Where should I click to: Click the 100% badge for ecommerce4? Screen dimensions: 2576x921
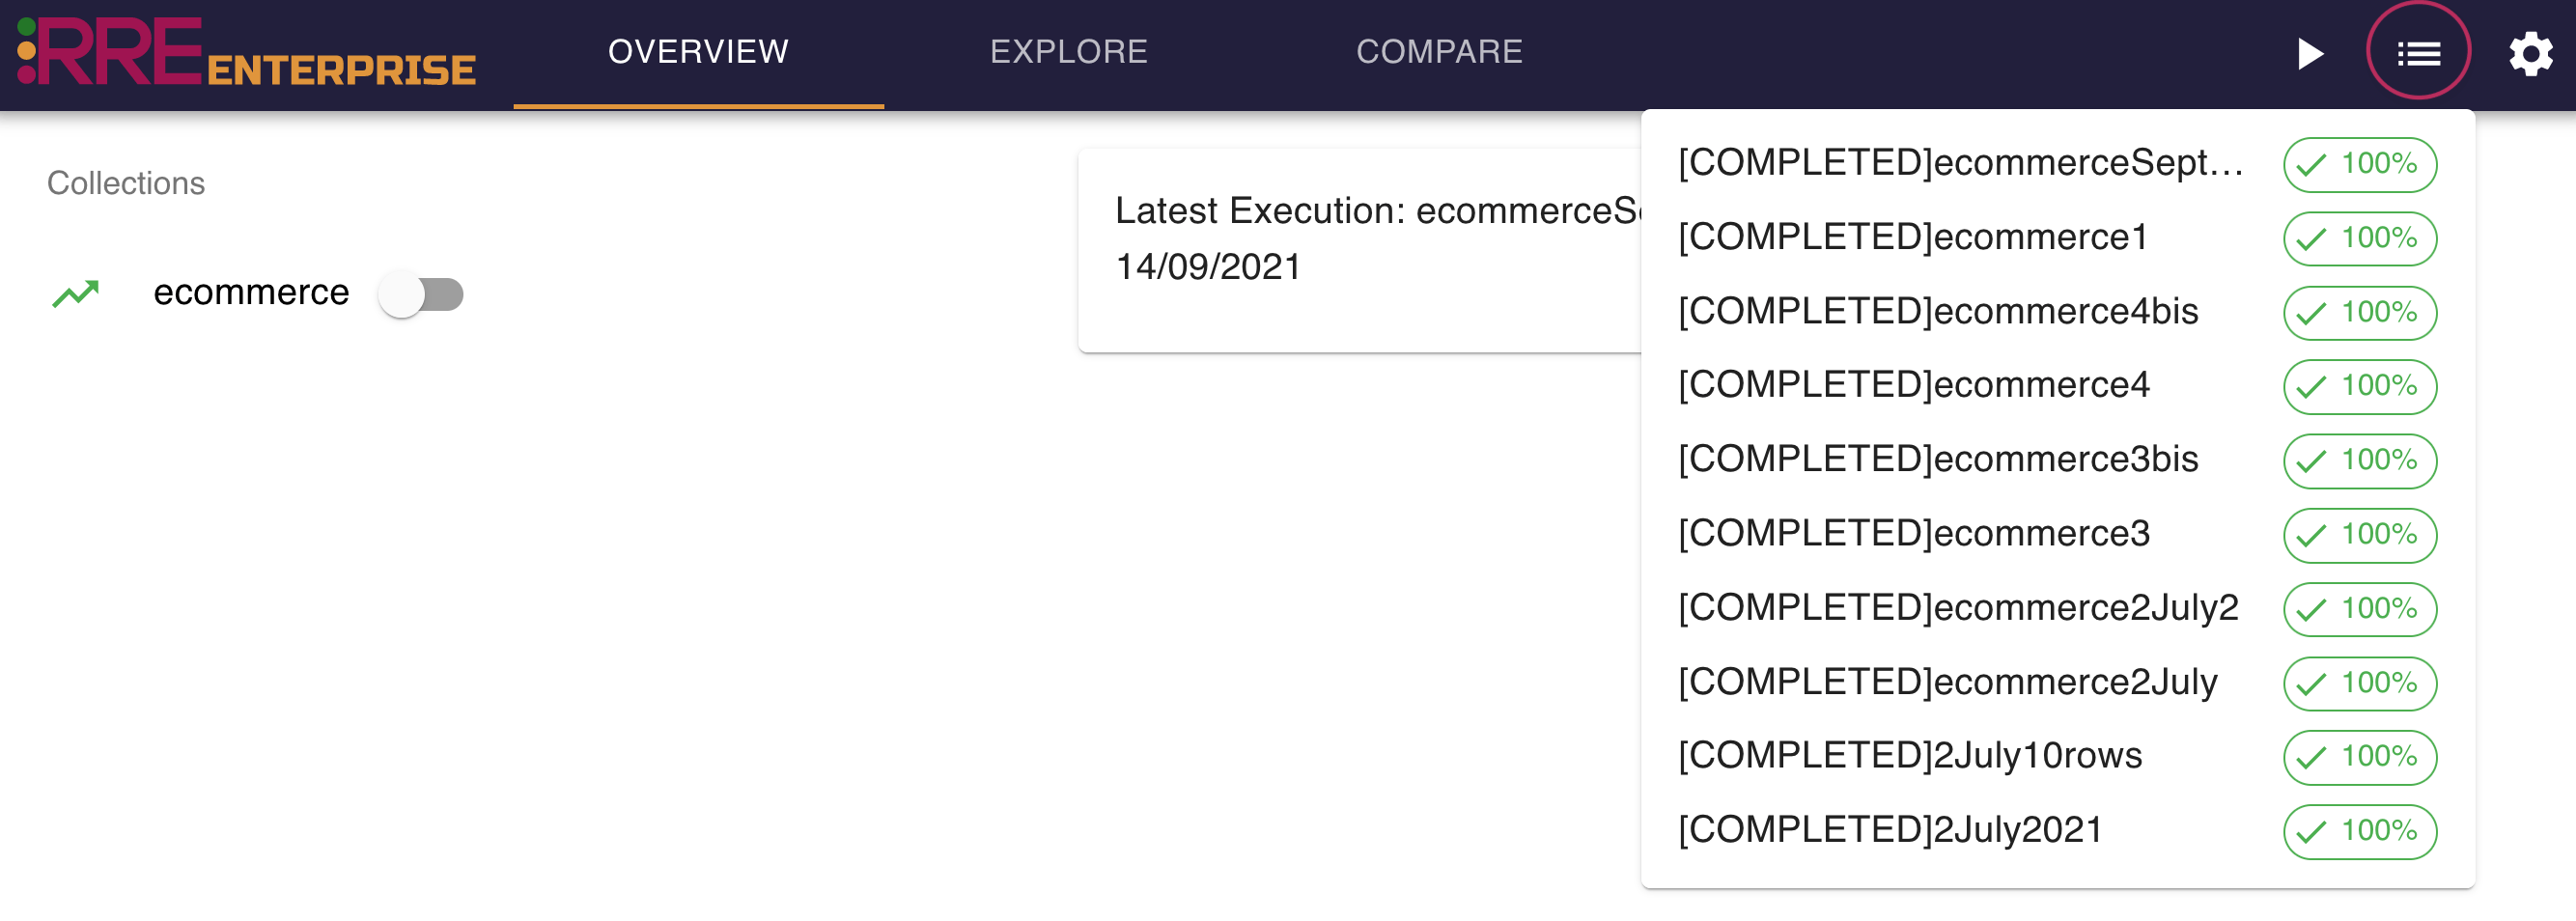coord(2359,386)
